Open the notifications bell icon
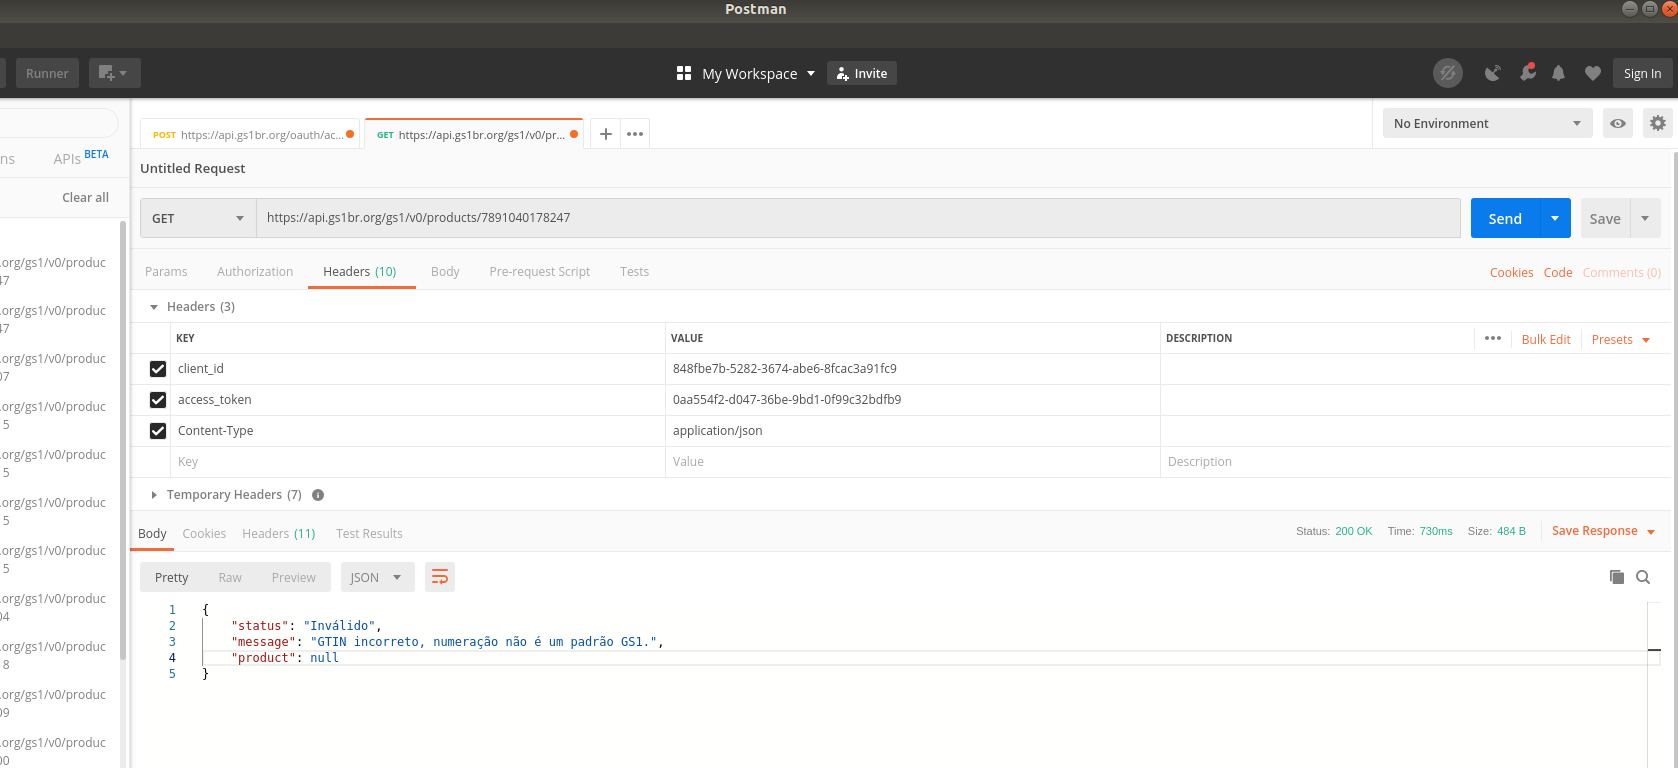This screenshot has width=1678, height=768. 1558,73
